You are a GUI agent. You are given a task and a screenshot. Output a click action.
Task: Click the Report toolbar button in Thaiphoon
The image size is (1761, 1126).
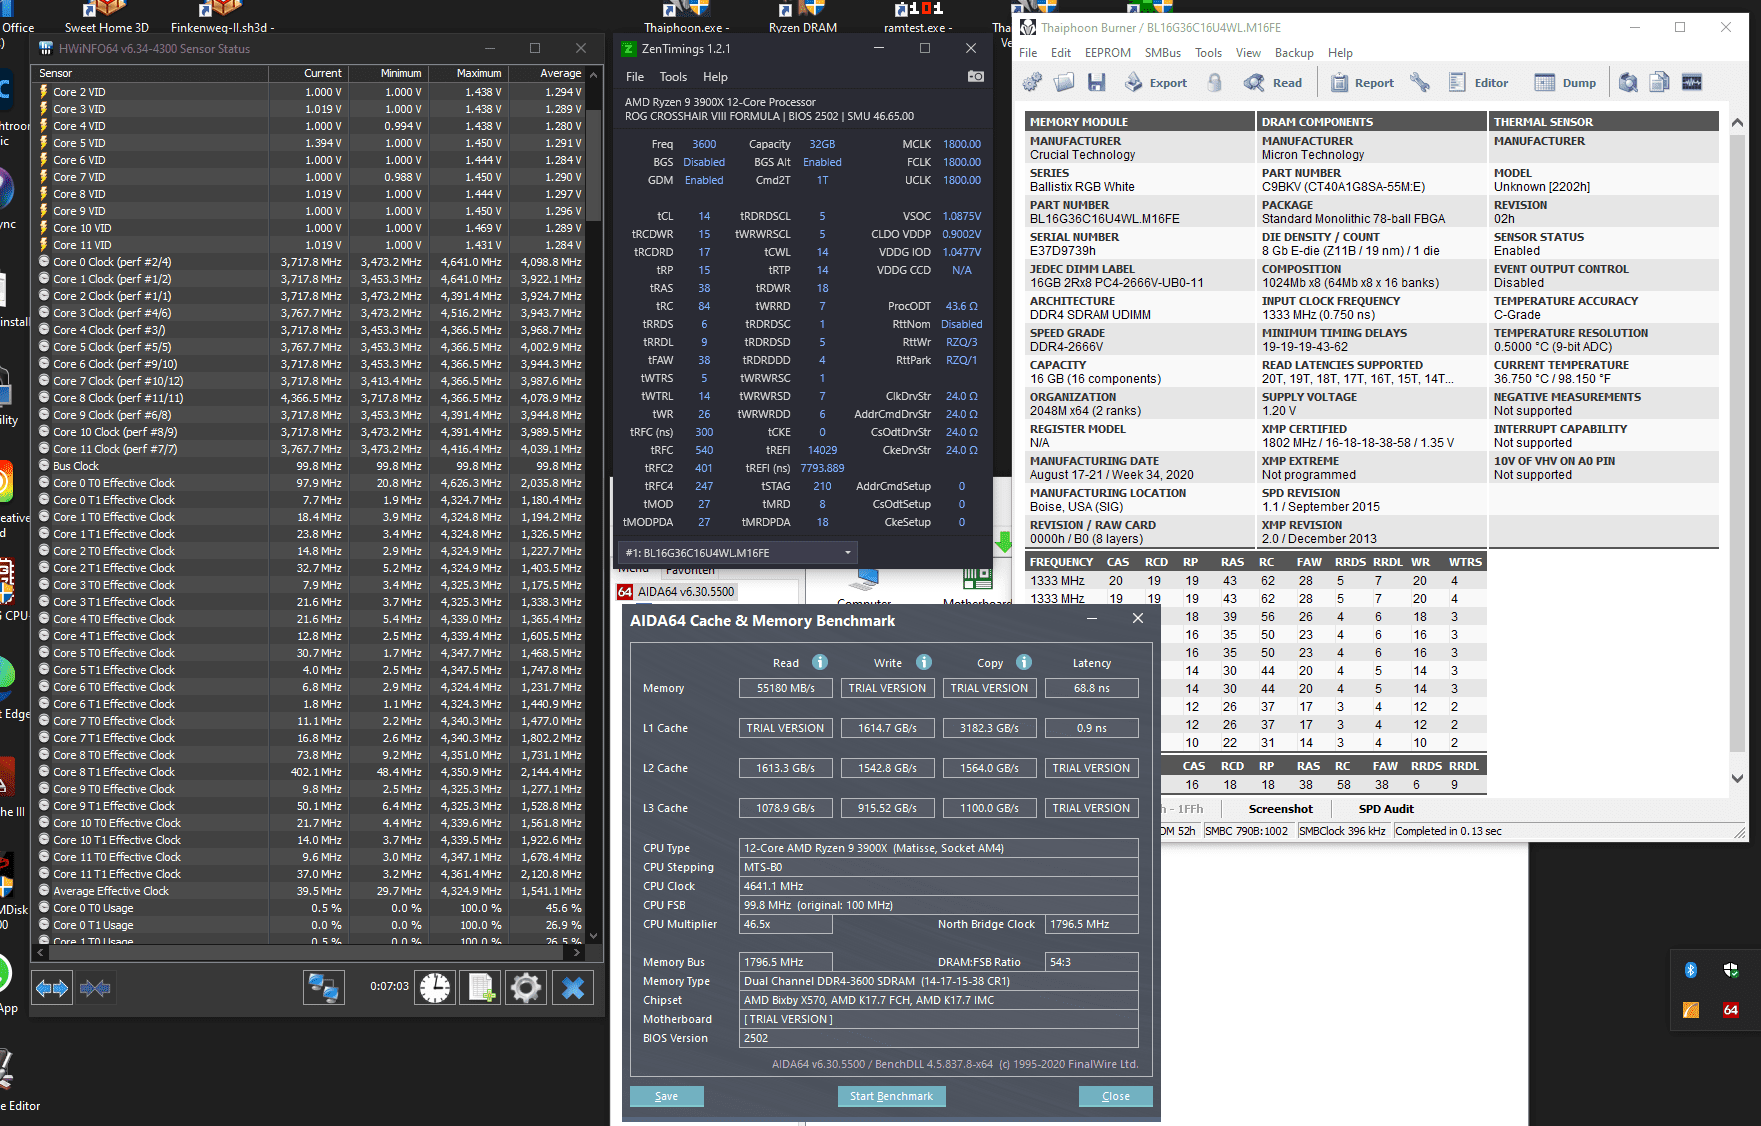point(1361,82)
